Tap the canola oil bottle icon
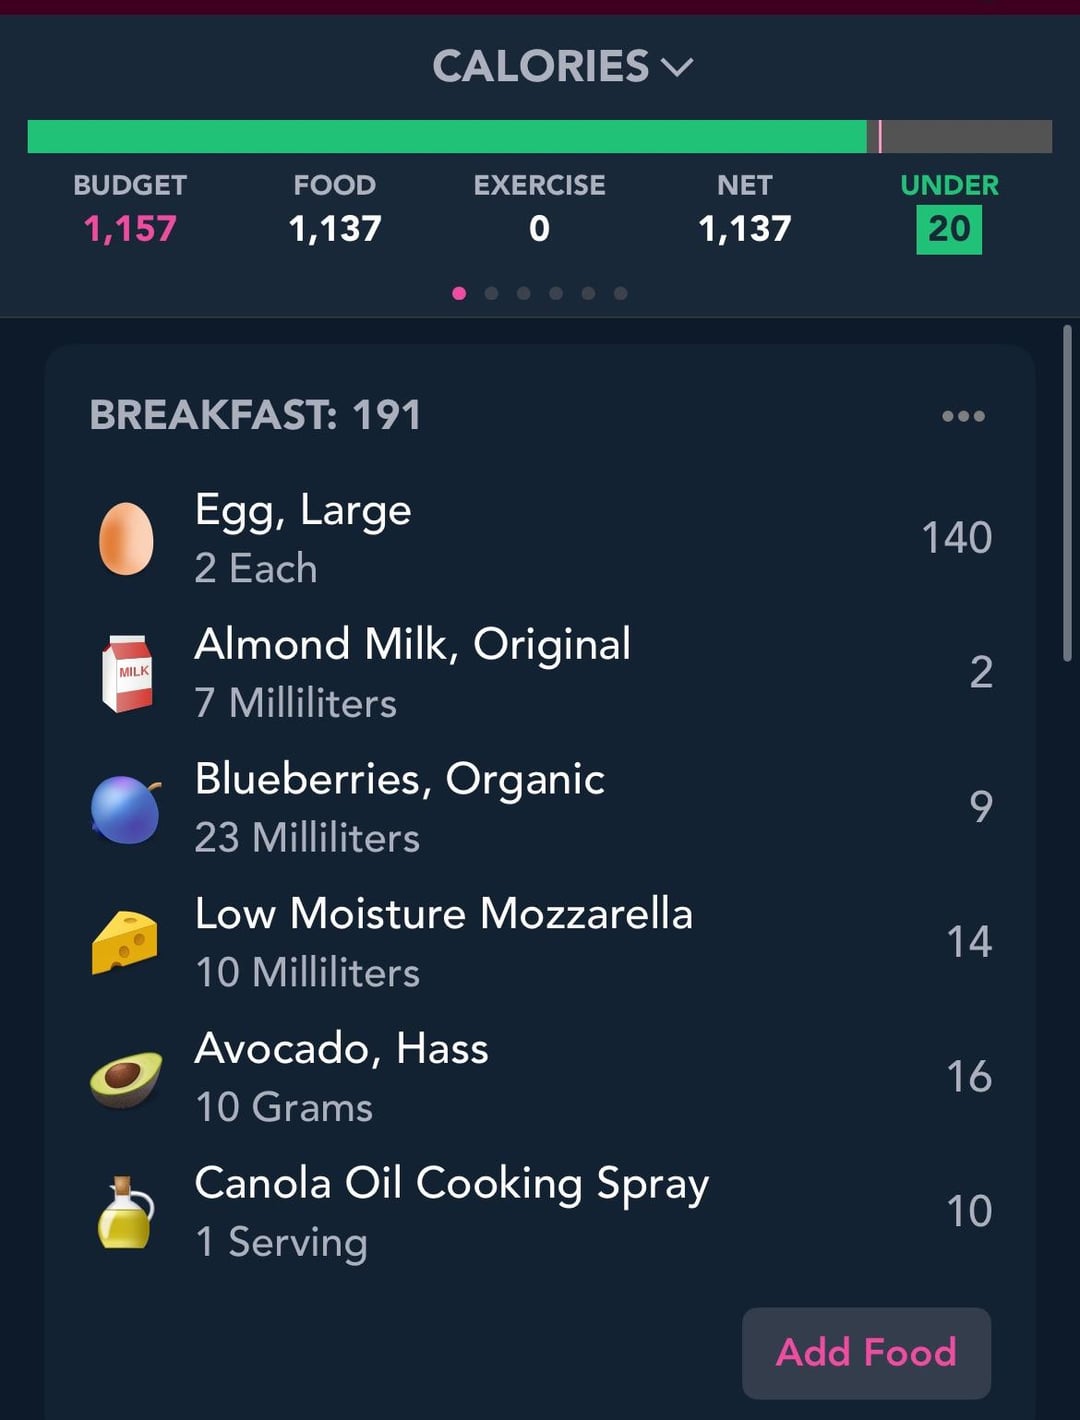 tap(125, 1212)
